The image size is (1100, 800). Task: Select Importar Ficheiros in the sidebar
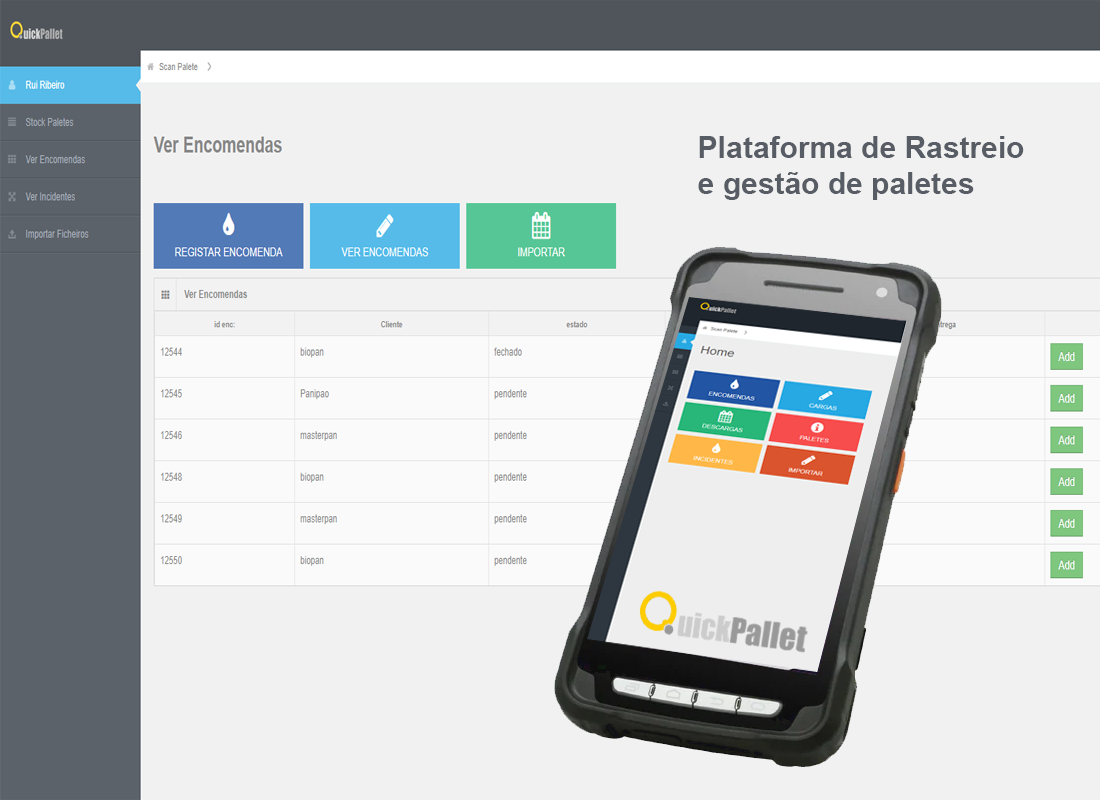click(x=56, y=234)
